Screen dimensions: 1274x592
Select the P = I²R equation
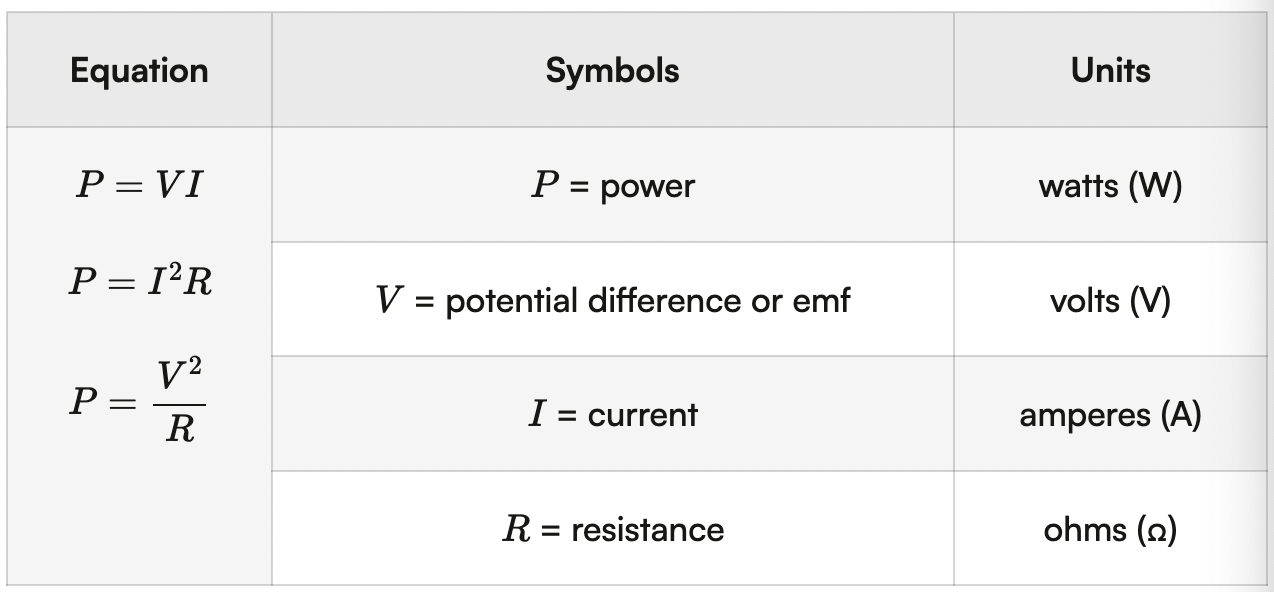140,282
